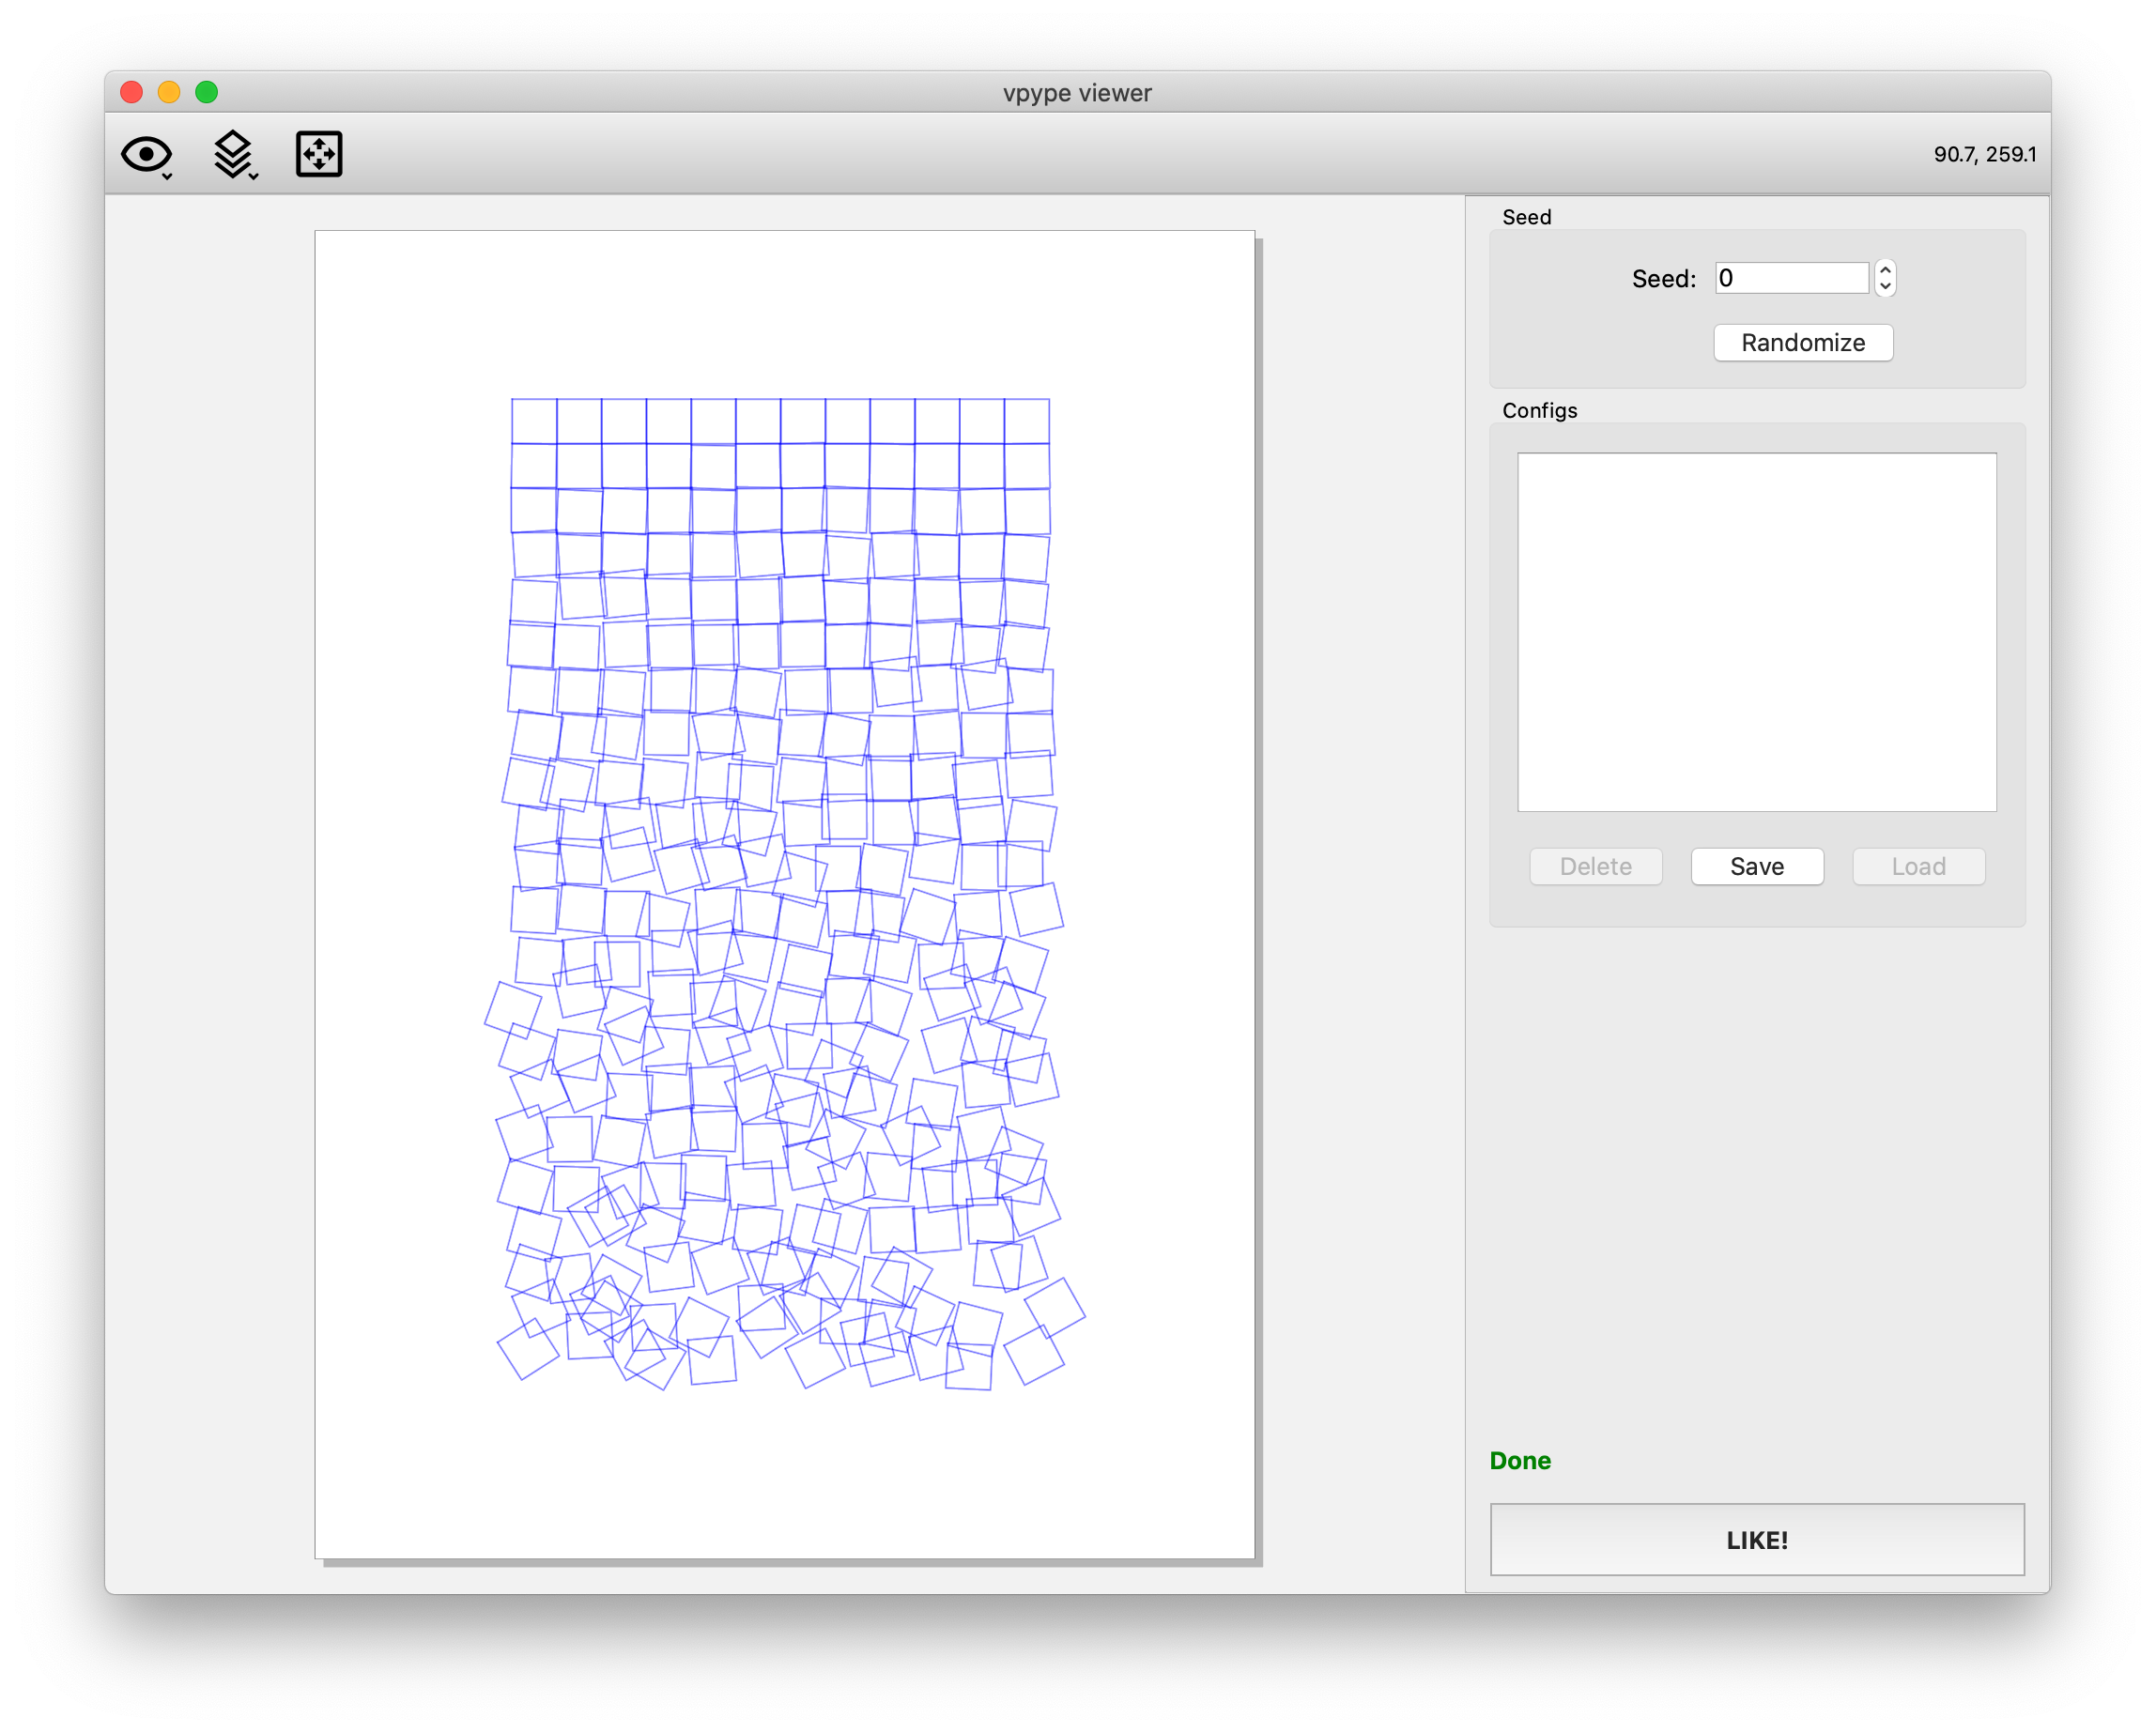Click the fit-to-viewport icon
The height and width of the screenshot is (1733, 2156).
(x=319, y=154)
